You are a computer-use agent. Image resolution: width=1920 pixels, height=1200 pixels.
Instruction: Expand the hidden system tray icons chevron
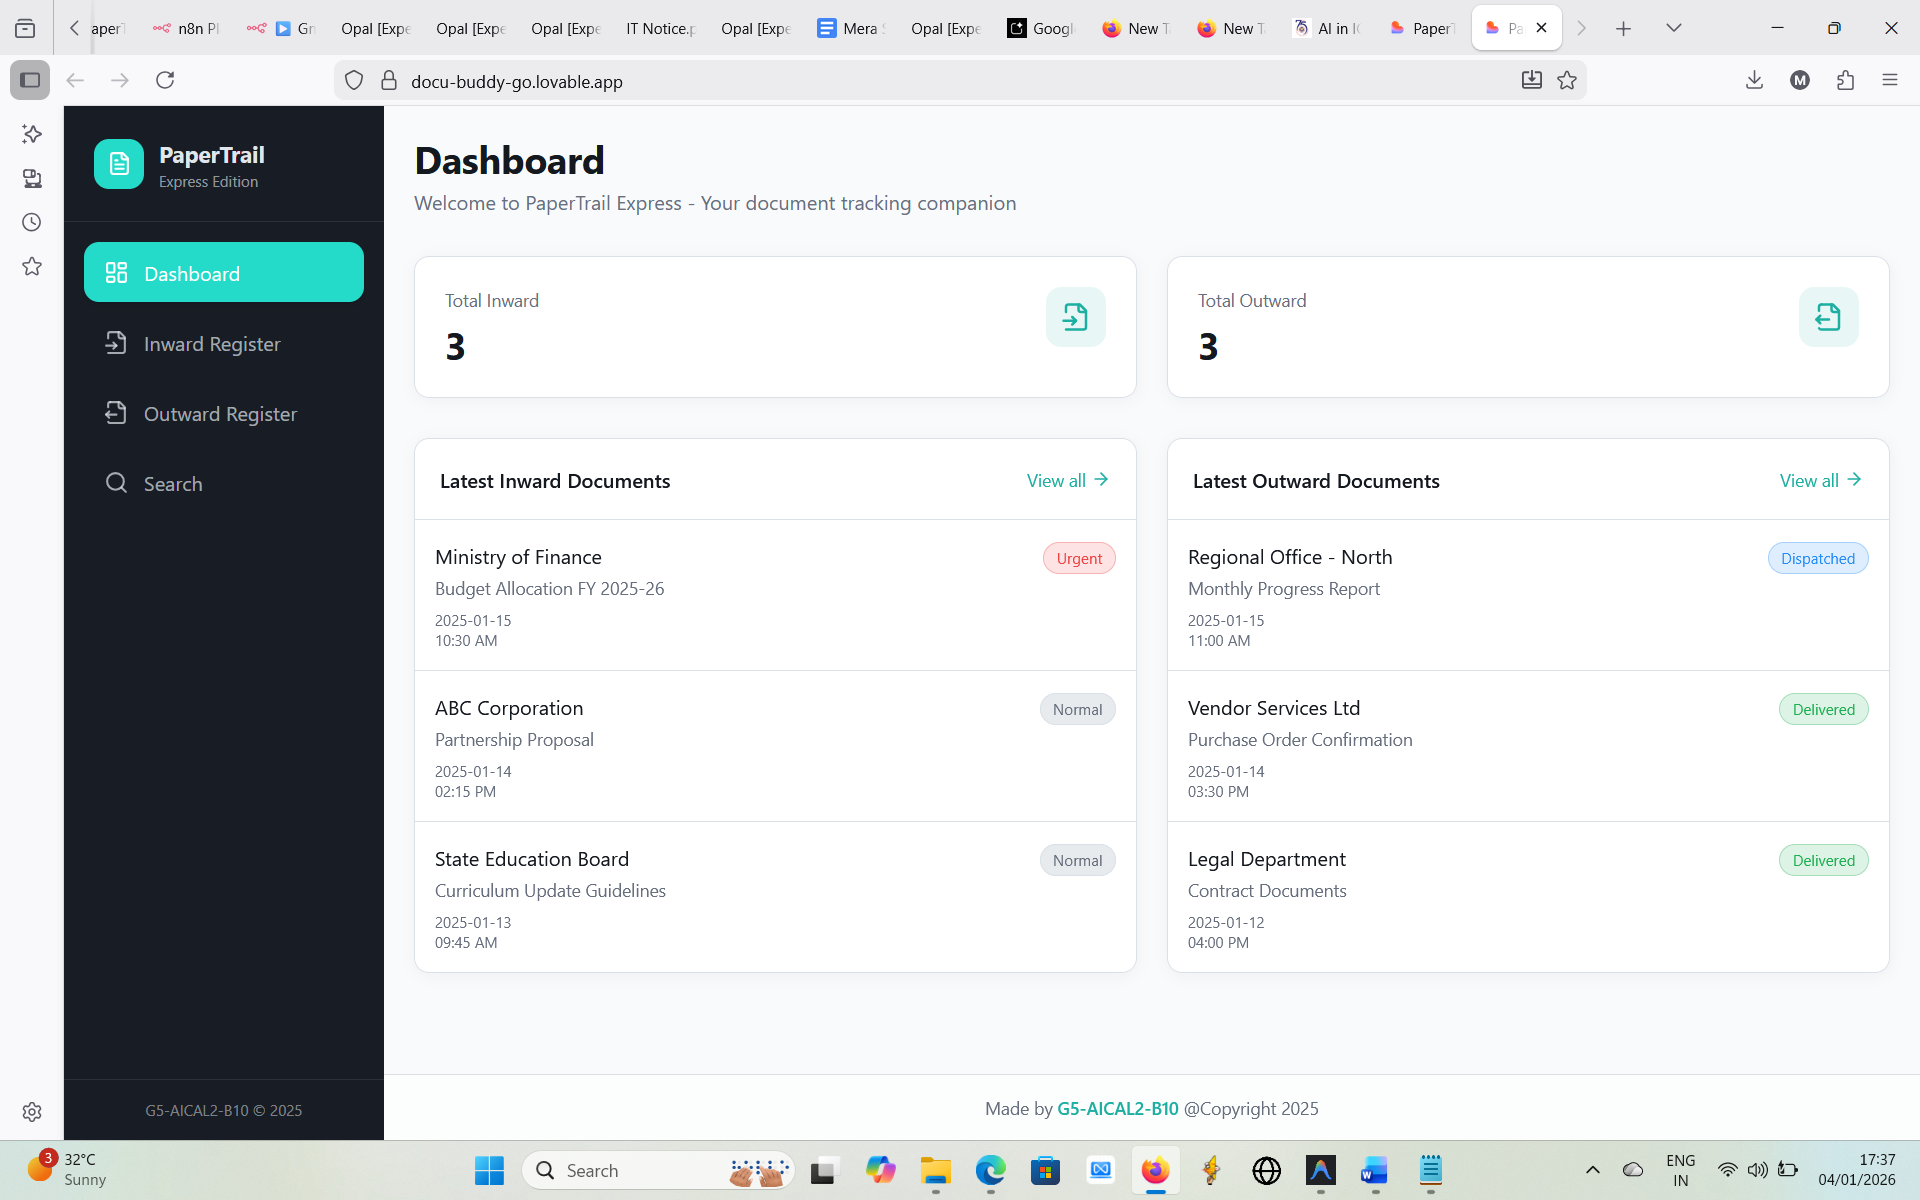(x=1592, y=1170)
